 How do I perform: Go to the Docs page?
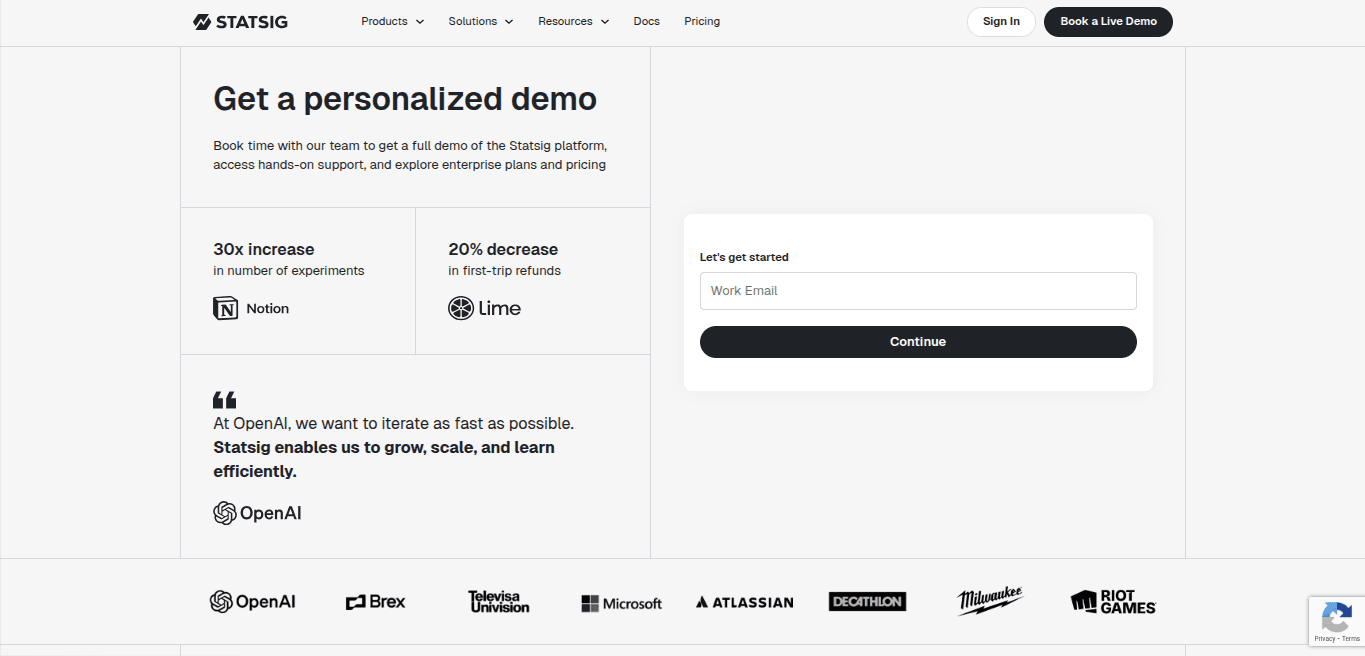pyautogui.click(x=646, y=21)
